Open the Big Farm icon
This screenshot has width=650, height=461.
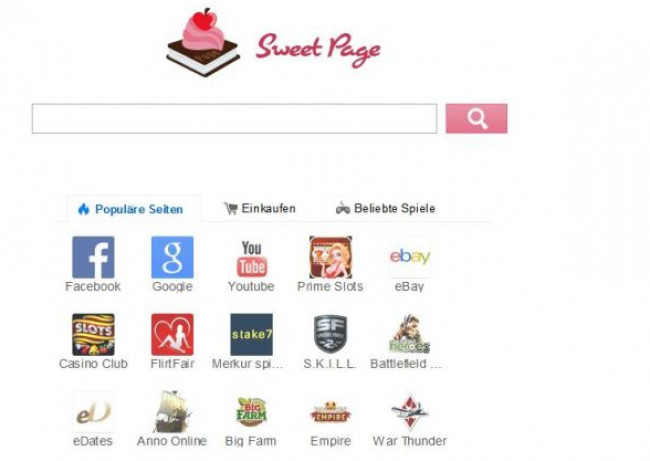click(x=251, y=412)
